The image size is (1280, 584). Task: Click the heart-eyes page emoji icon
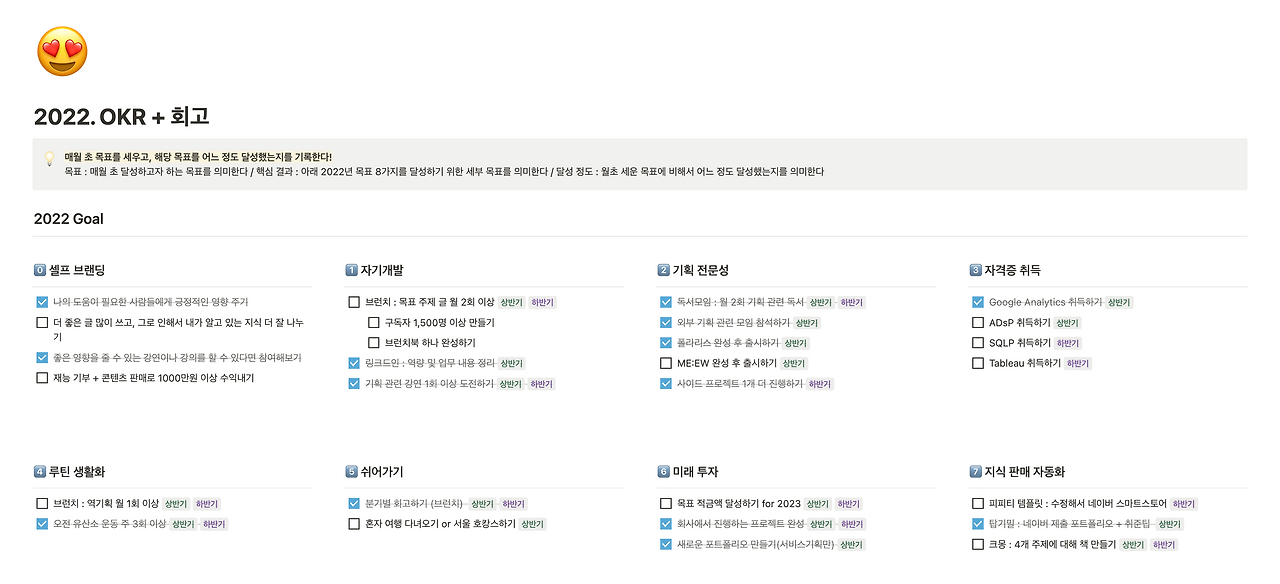pos(60,50)
